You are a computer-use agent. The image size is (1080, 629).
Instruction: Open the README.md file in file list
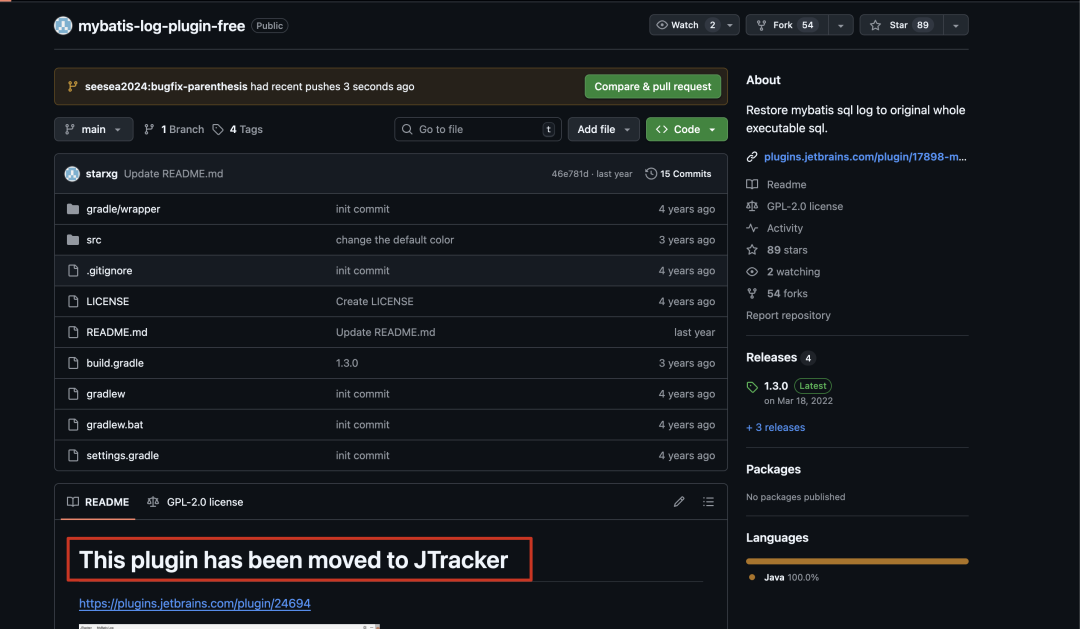116,332
